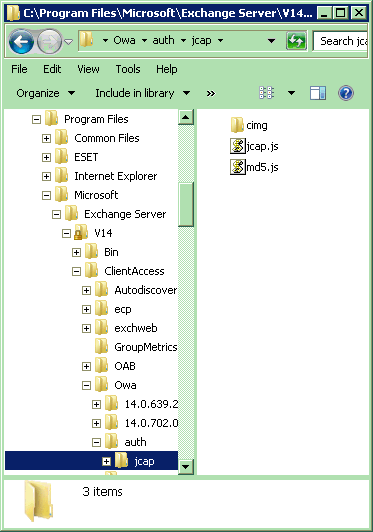Expand the 14.0.702.0 tree node
The image size is (373, 532).
pos(96,423)
